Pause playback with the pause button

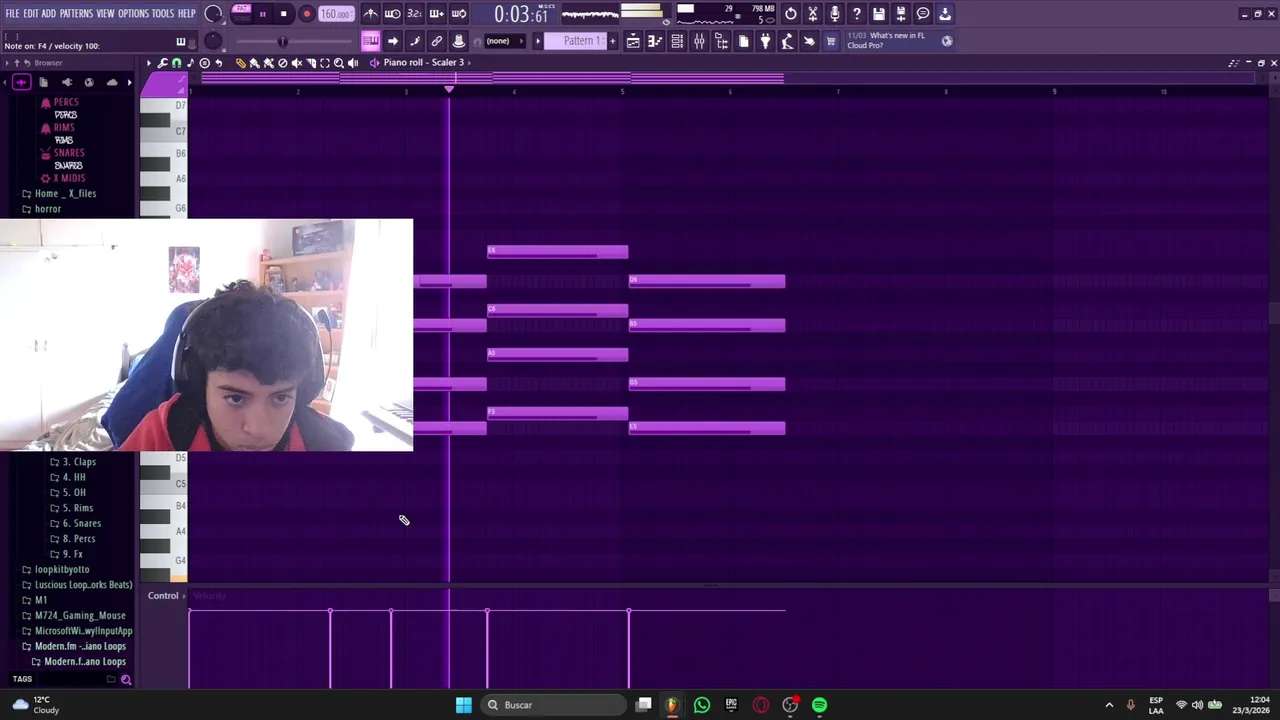coord(263,14)
